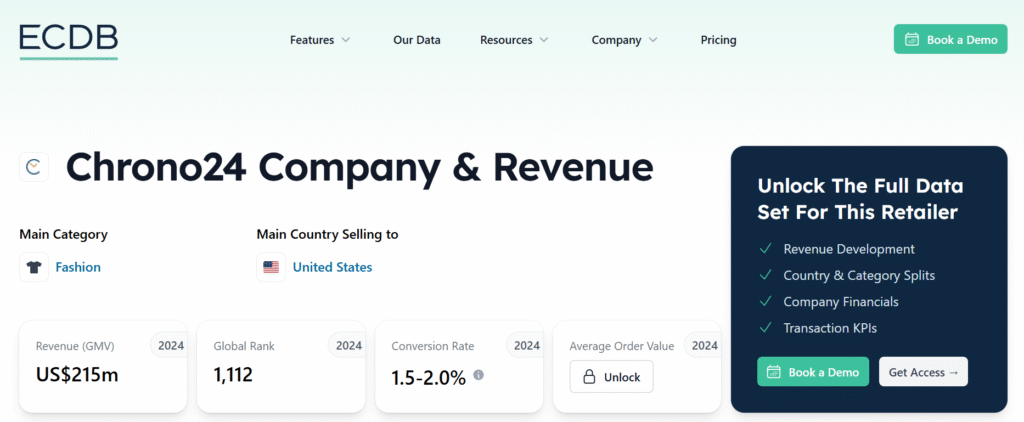
Task: Select the 2024 badge on Revenue card
Action: pyautogui.click(x=170, y=346)
